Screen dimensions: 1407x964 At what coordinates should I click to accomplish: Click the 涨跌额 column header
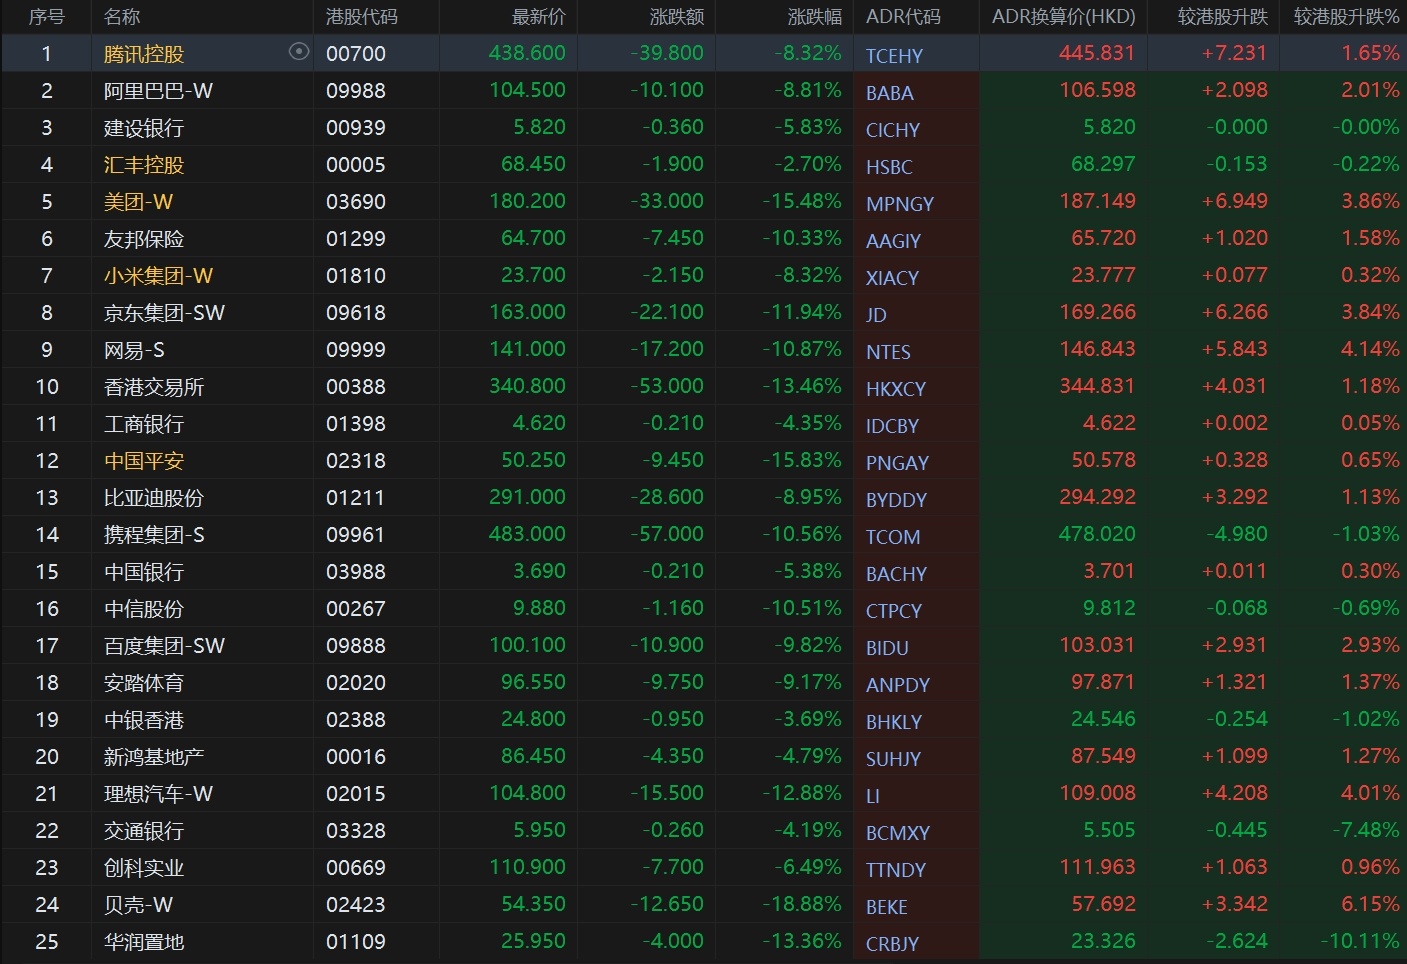677,17
